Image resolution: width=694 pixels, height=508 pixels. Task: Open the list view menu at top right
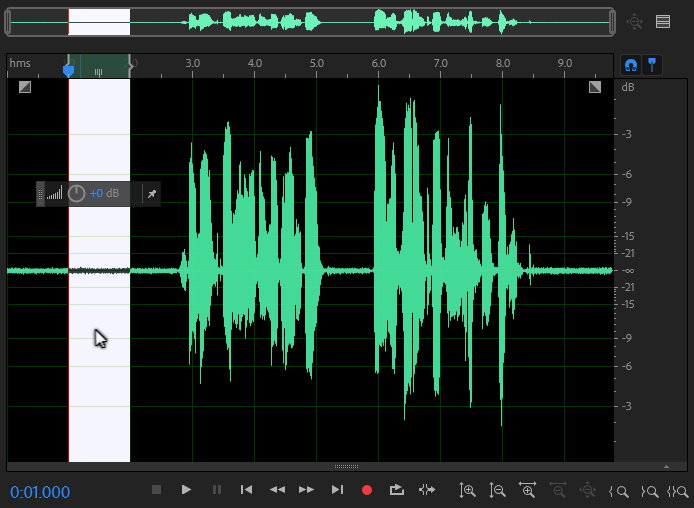tap(662, 21)
